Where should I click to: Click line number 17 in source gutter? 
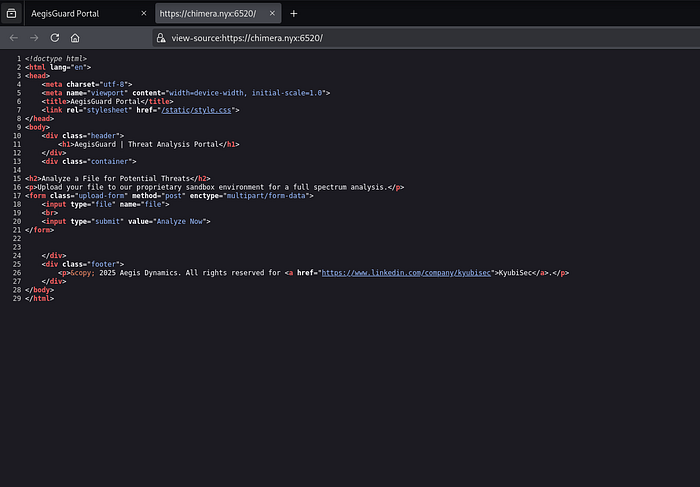tap(18, 195)
